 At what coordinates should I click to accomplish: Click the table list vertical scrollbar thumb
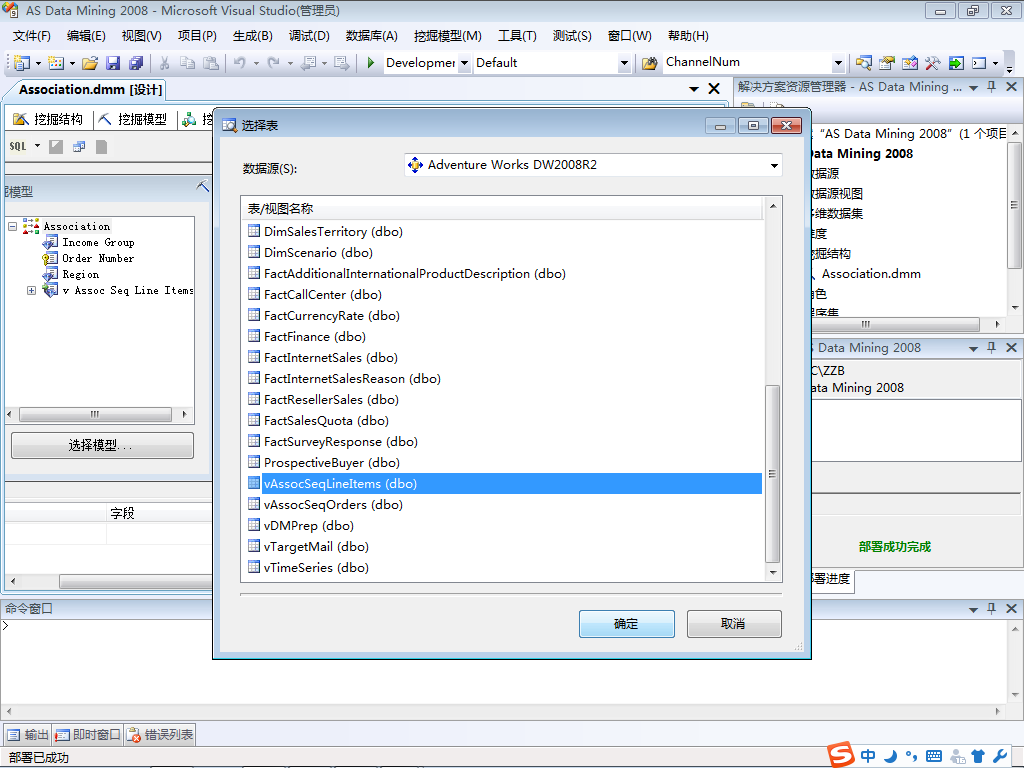coord(773,473)
